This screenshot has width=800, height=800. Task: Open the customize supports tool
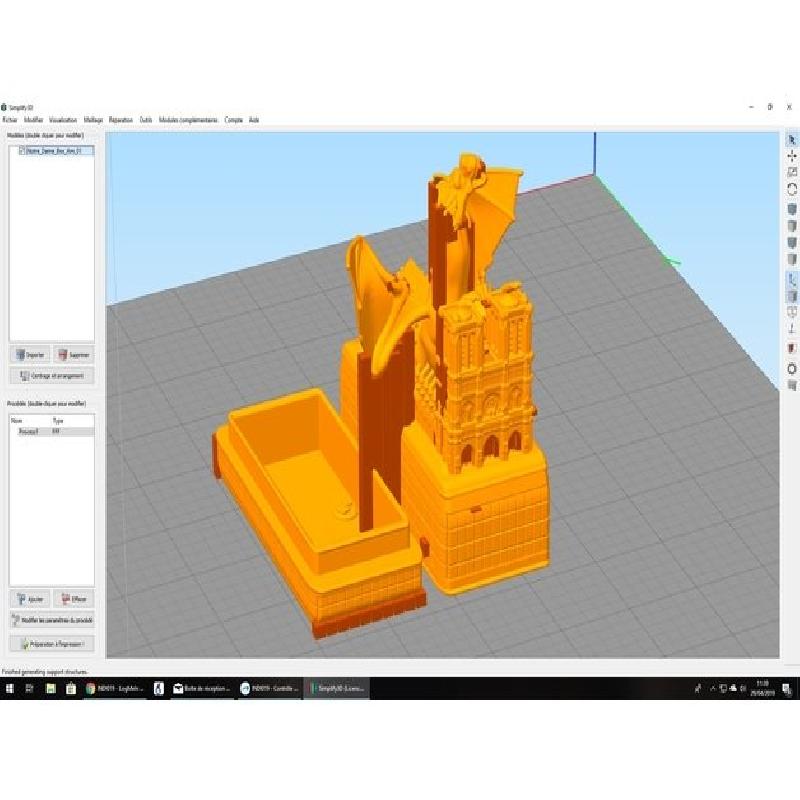(x=791, y=385)
